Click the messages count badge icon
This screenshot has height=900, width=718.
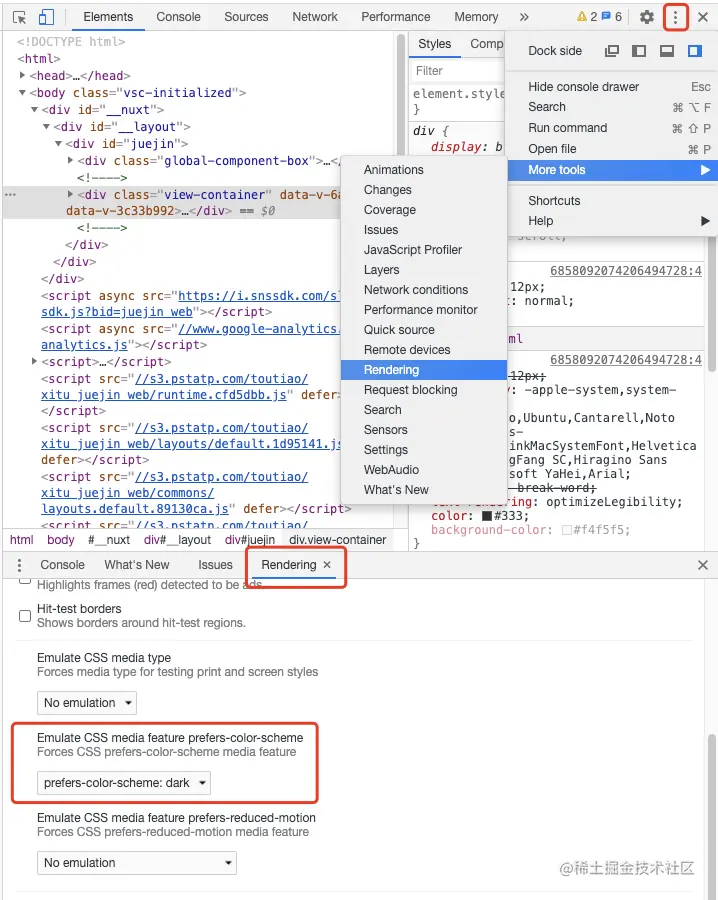(606, 16)
